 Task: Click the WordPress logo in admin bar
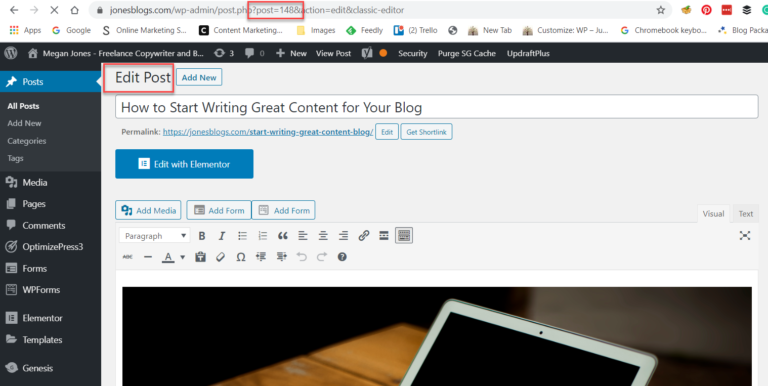pos(10,53)
